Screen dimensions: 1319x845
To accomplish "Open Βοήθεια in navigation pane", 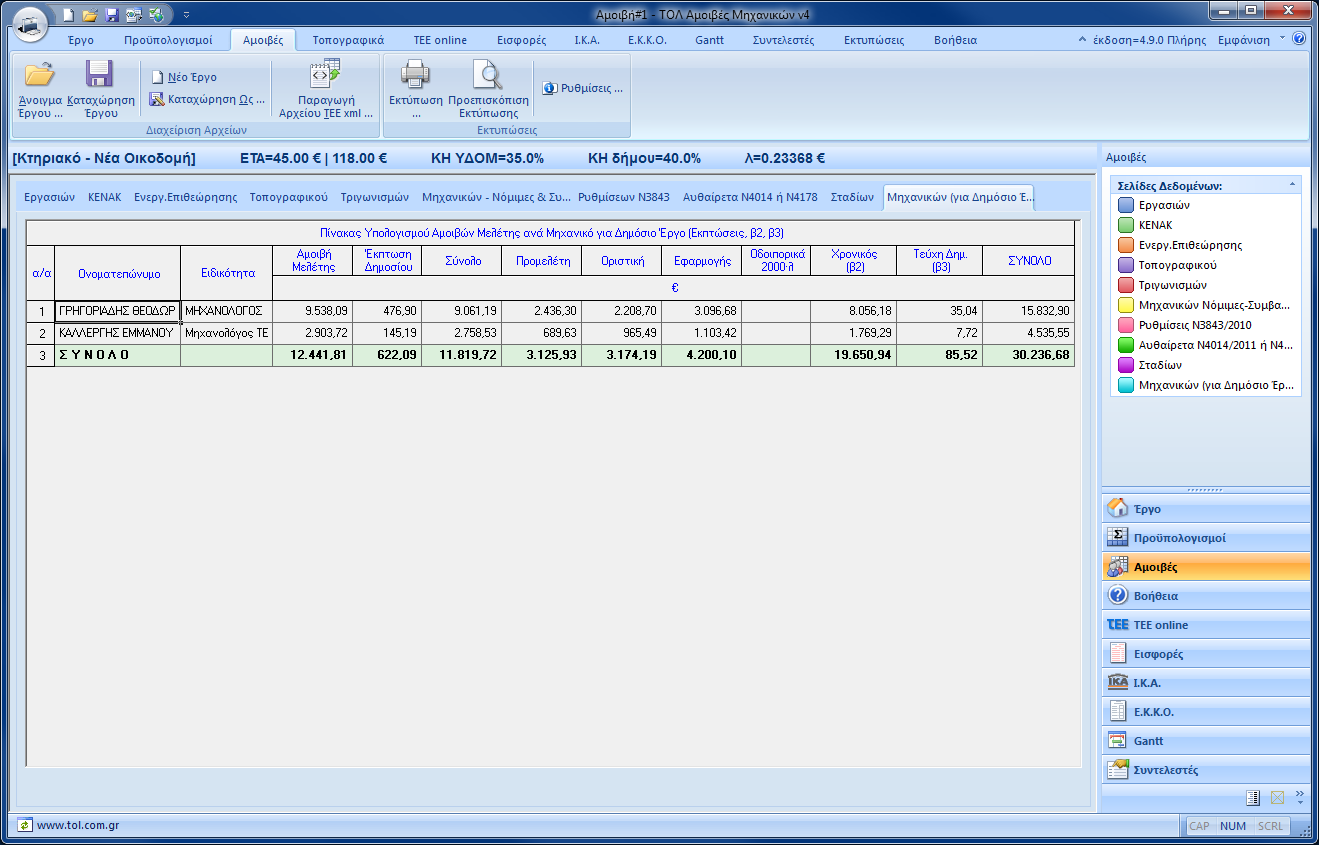I will click(x=1205, y=595).
